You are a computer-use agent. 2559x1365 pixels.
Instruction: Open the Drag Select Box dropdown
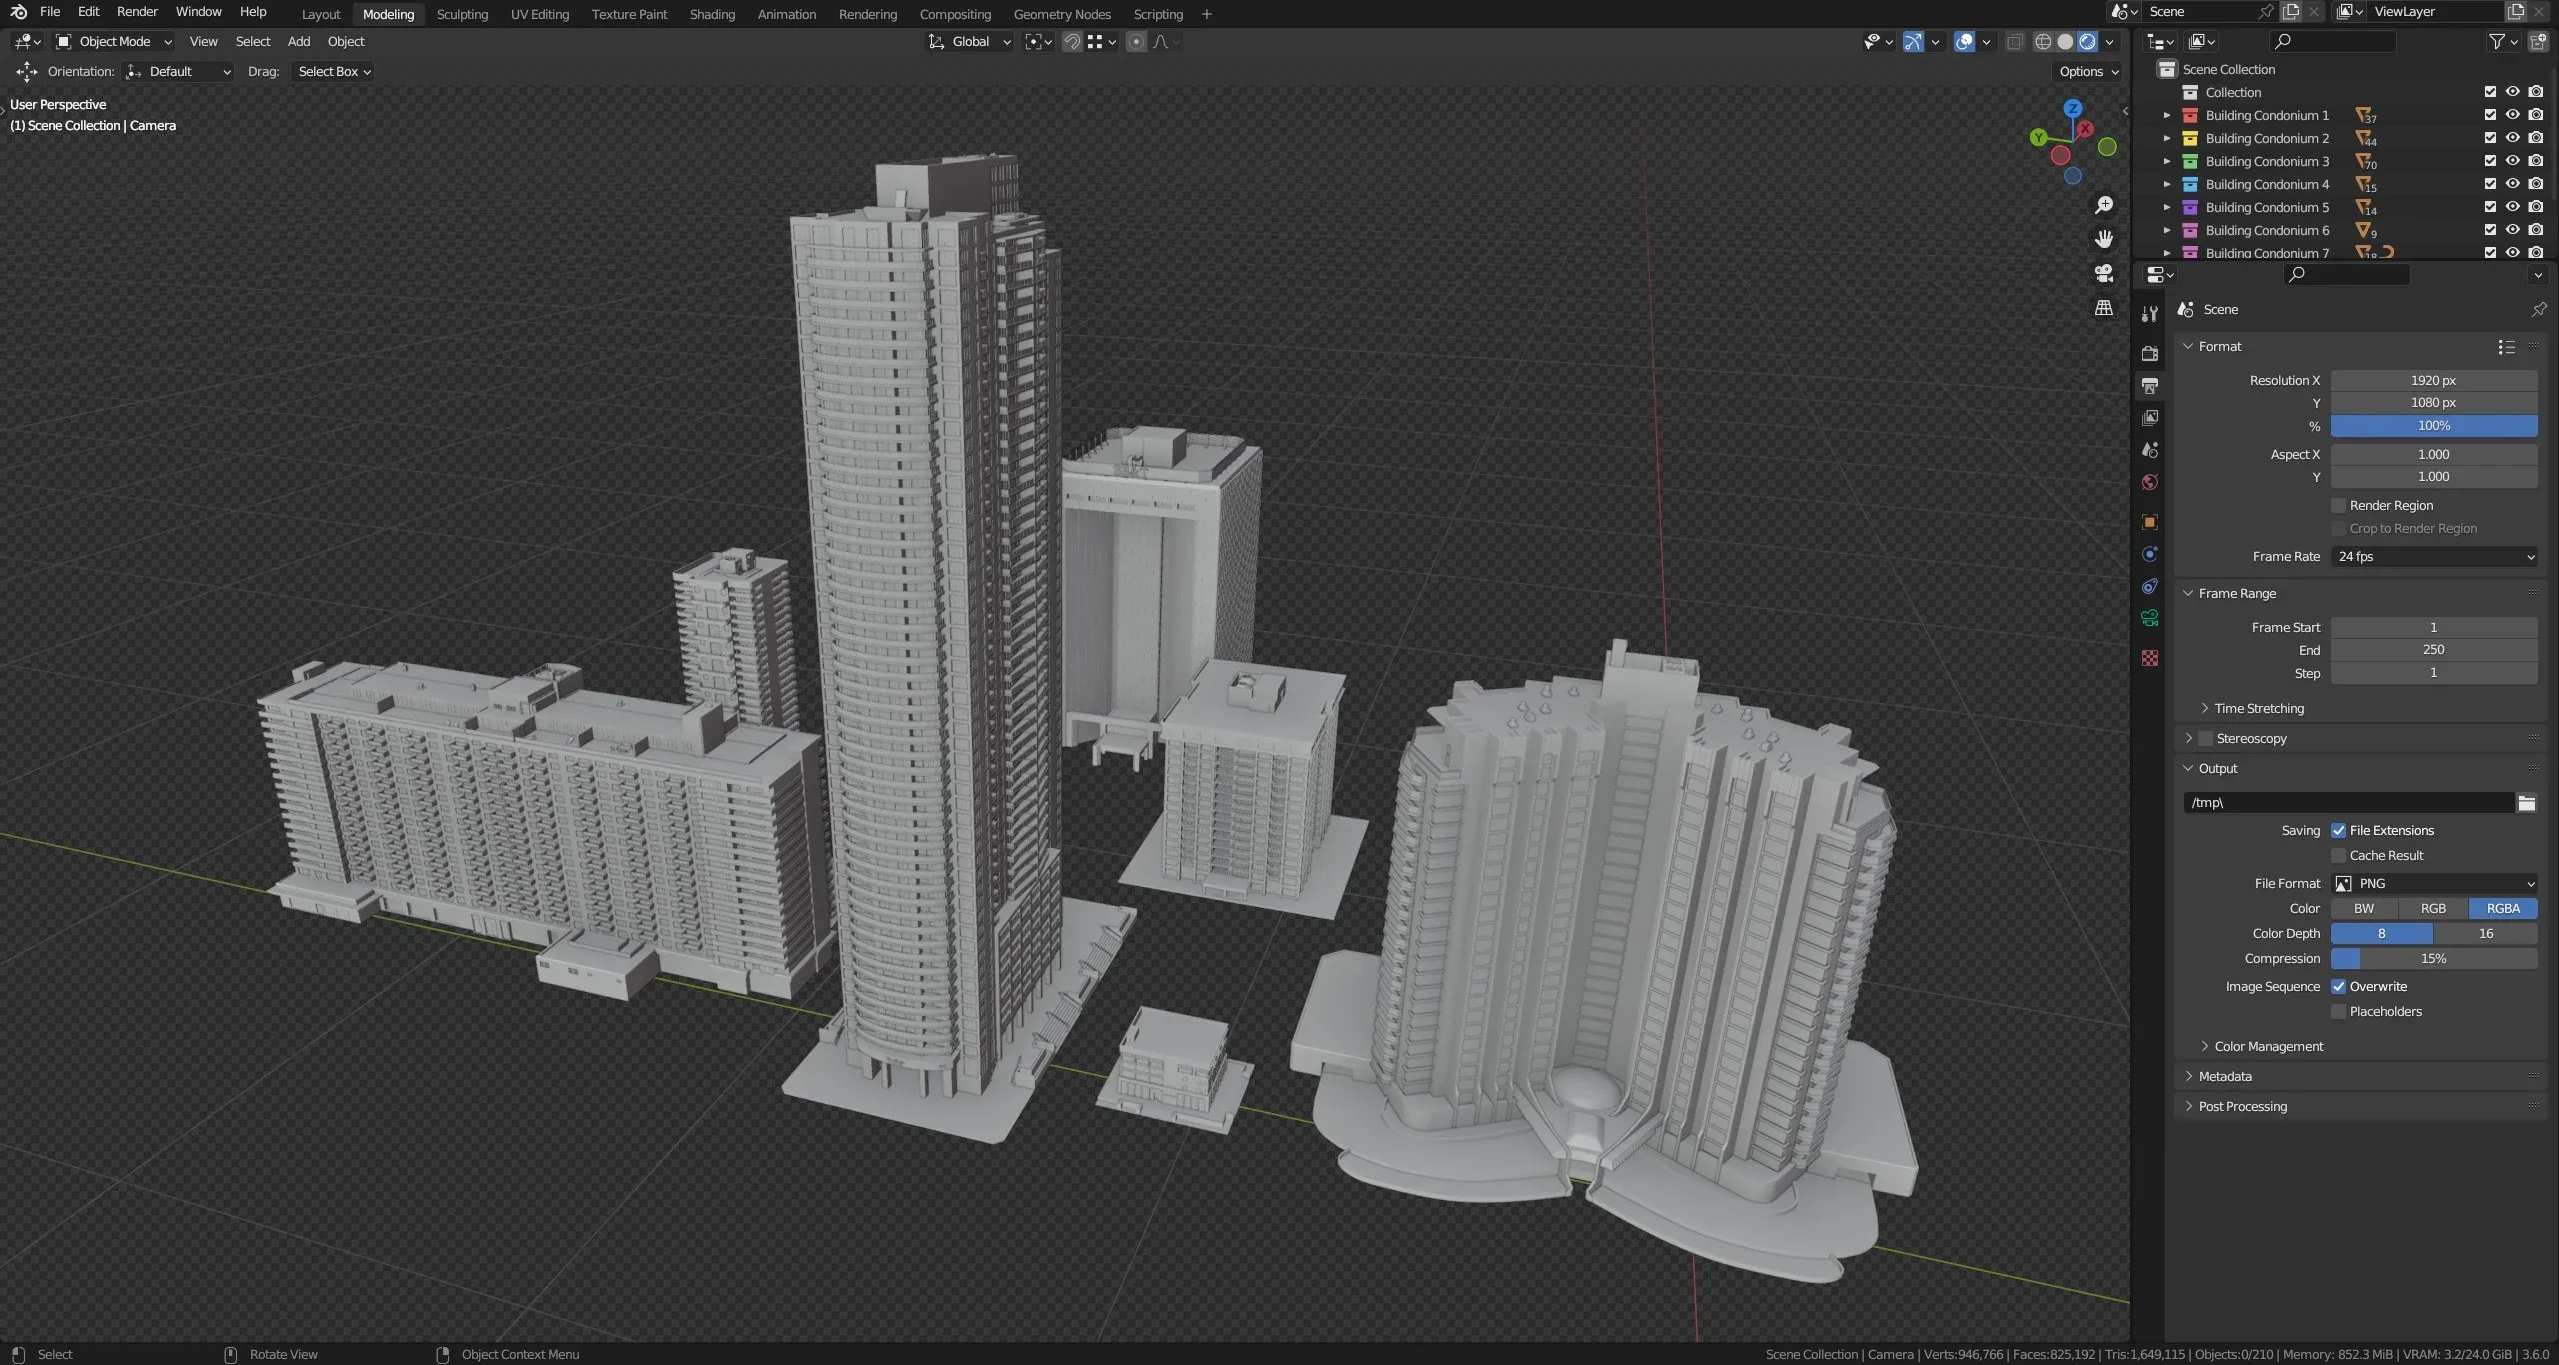[x=334, y=71]
